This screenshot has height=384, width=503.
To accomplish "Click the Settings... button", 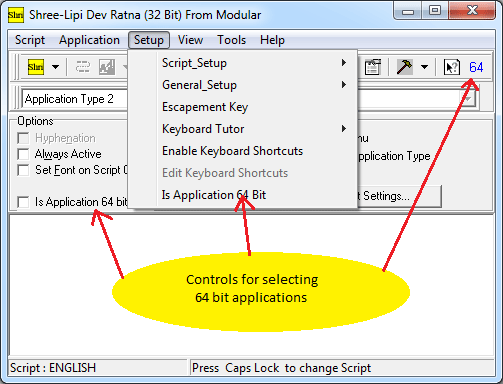I will pos(399,196).
